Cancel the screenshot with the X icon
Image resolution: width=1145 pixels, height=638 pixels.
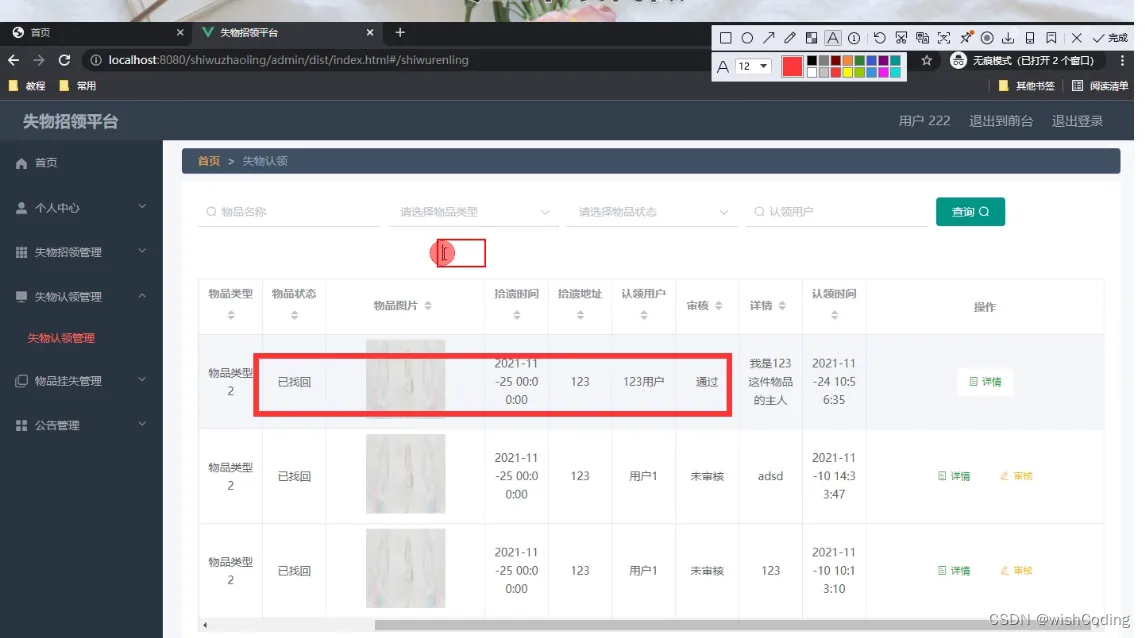[x=1076, y=38]
